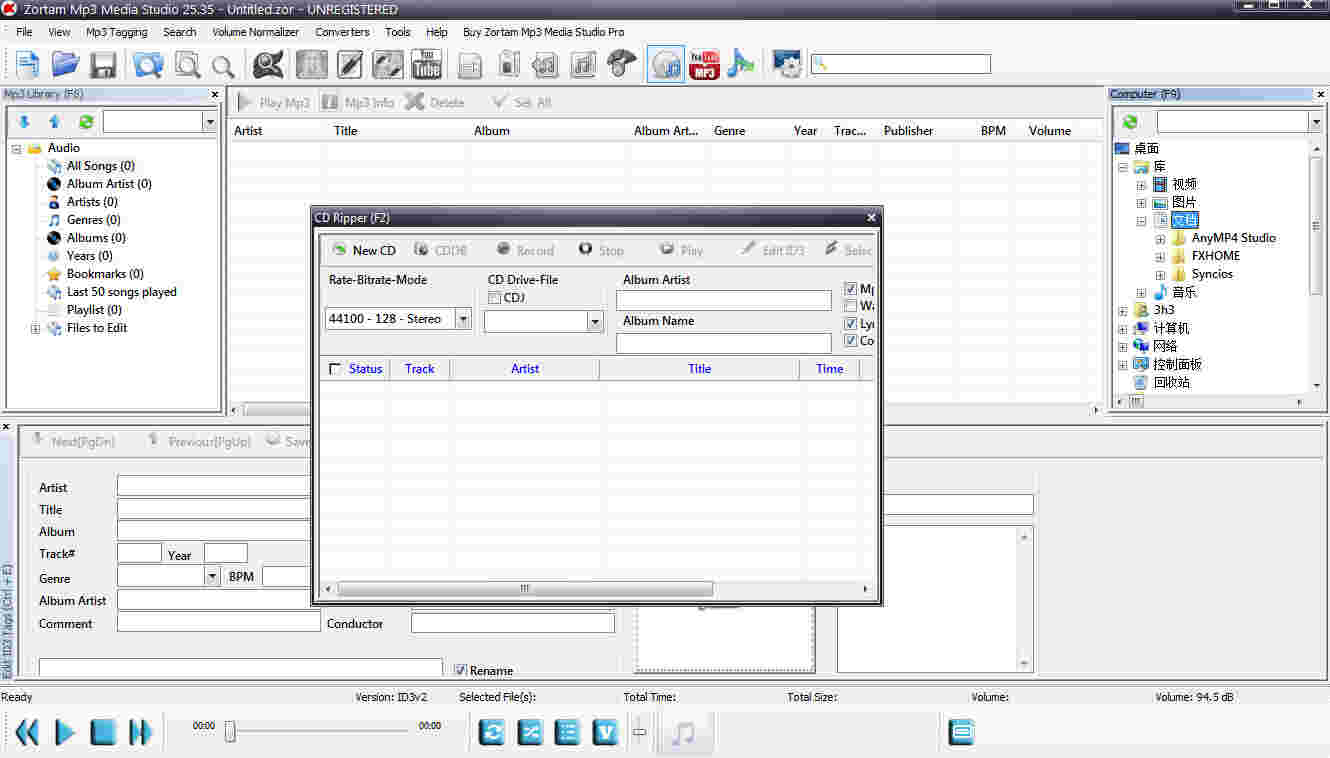Open the Genre dropdown in tag editor
Viewport: 1330px width, 758px height.
coord(212,576)
